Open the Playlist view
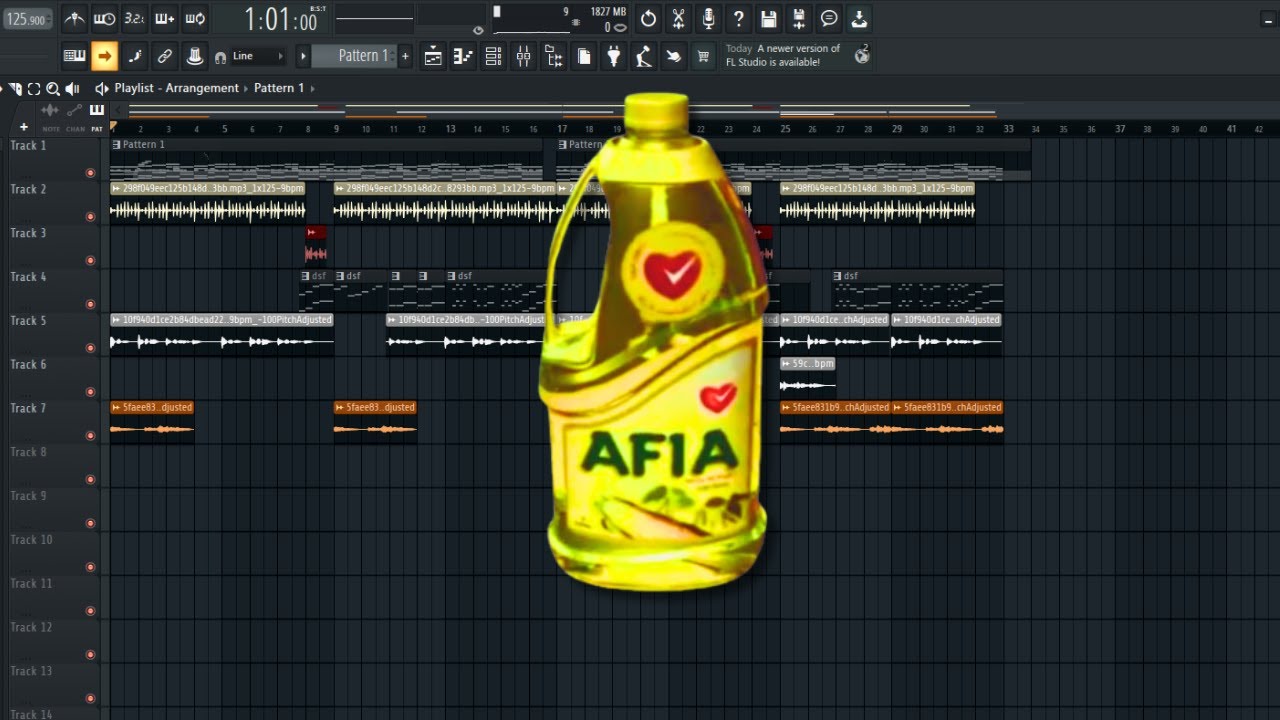This screenshot has width=1280, height=720. click(x=433, y=56)
